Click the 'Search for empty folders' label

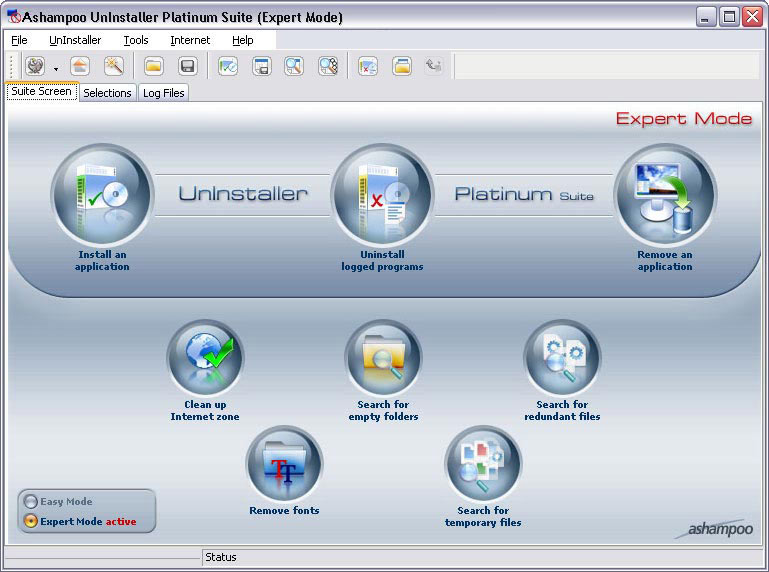(x=383, y=411)
